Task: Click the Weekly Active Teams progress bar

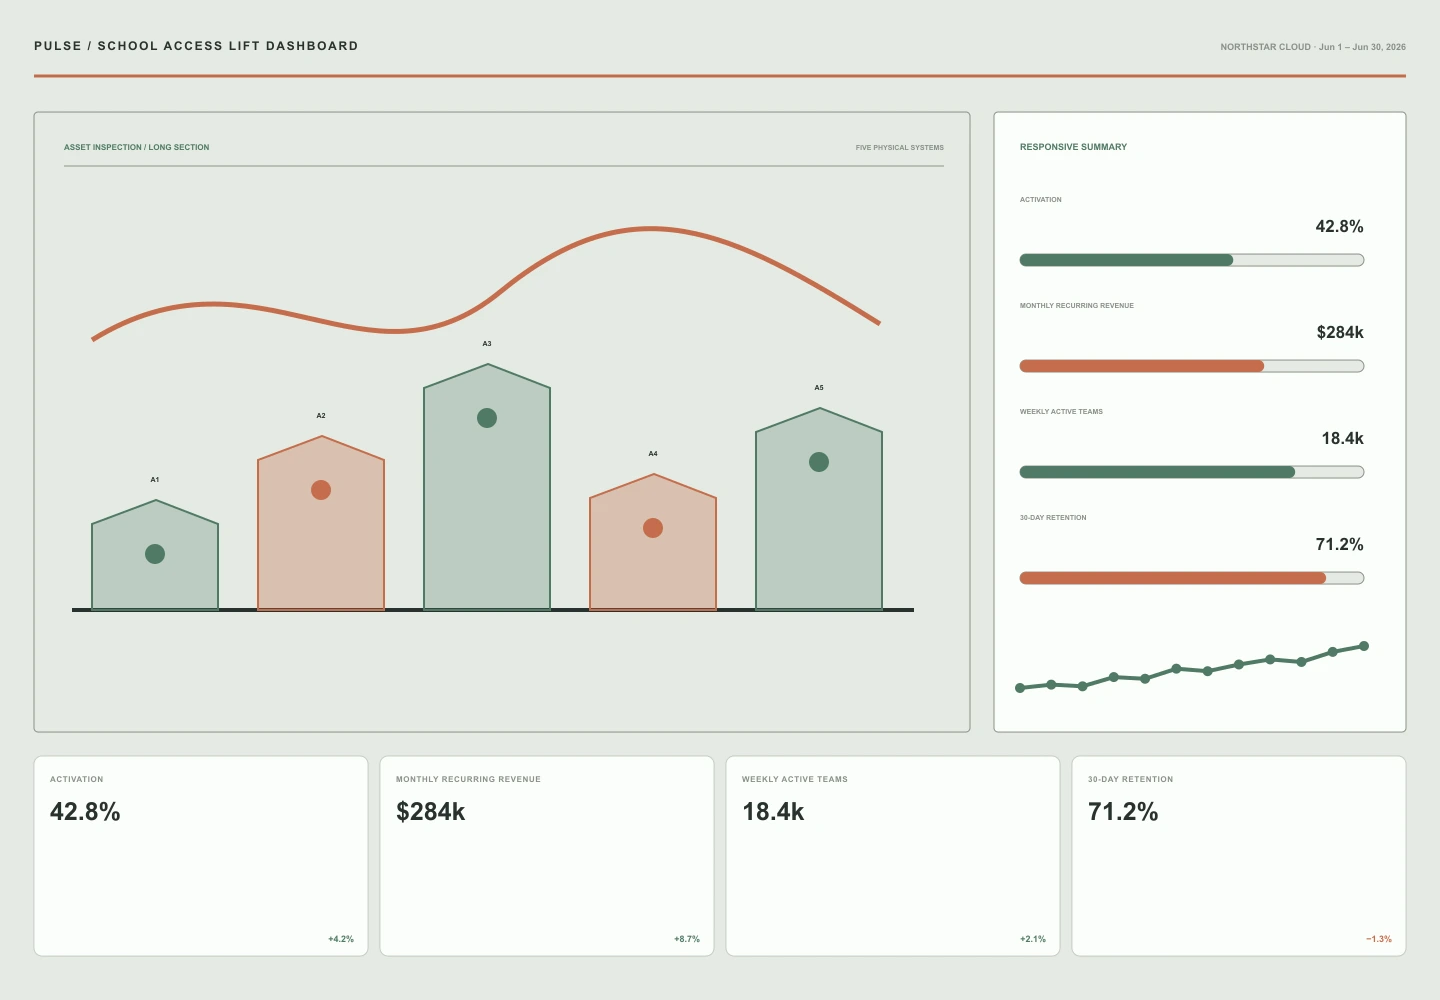Action: (x=1192, y=472)
